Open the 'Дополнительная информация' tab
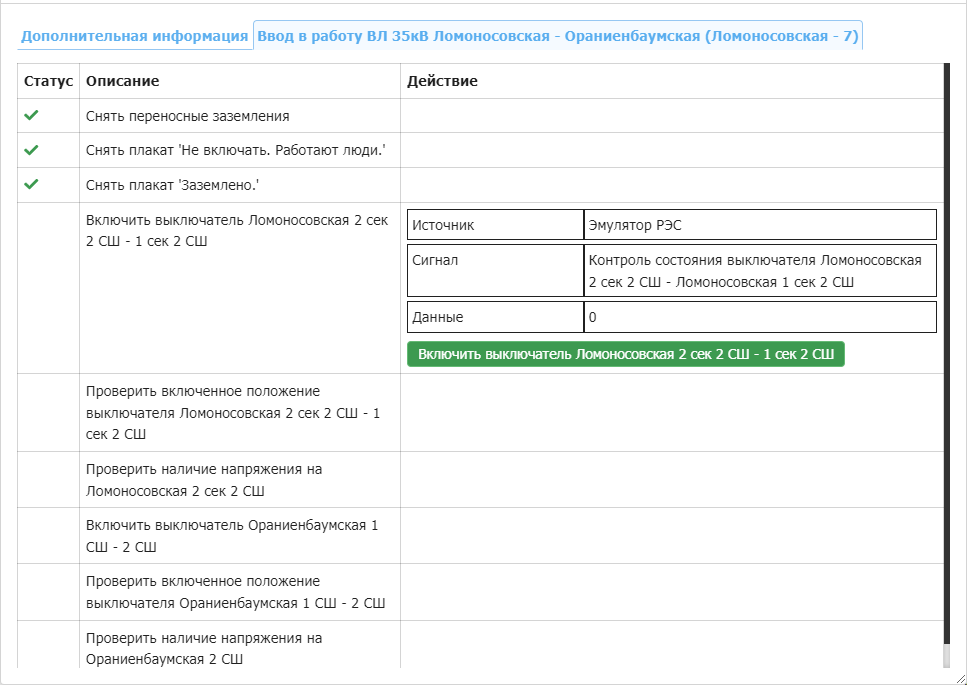The image size is (968, 685). pyautogui.click(x=135, y=36)
